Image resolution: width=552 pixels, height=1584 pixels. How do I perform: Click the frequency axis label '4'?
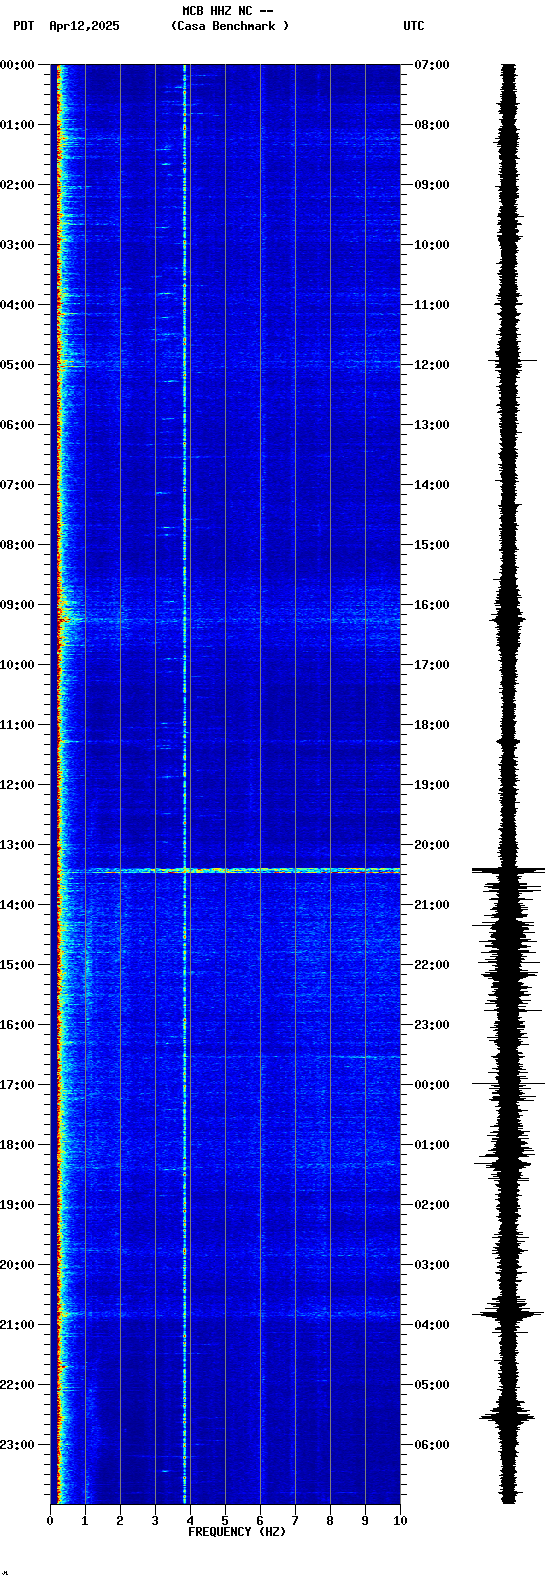pyautogui.click(x=190, y=1521)
